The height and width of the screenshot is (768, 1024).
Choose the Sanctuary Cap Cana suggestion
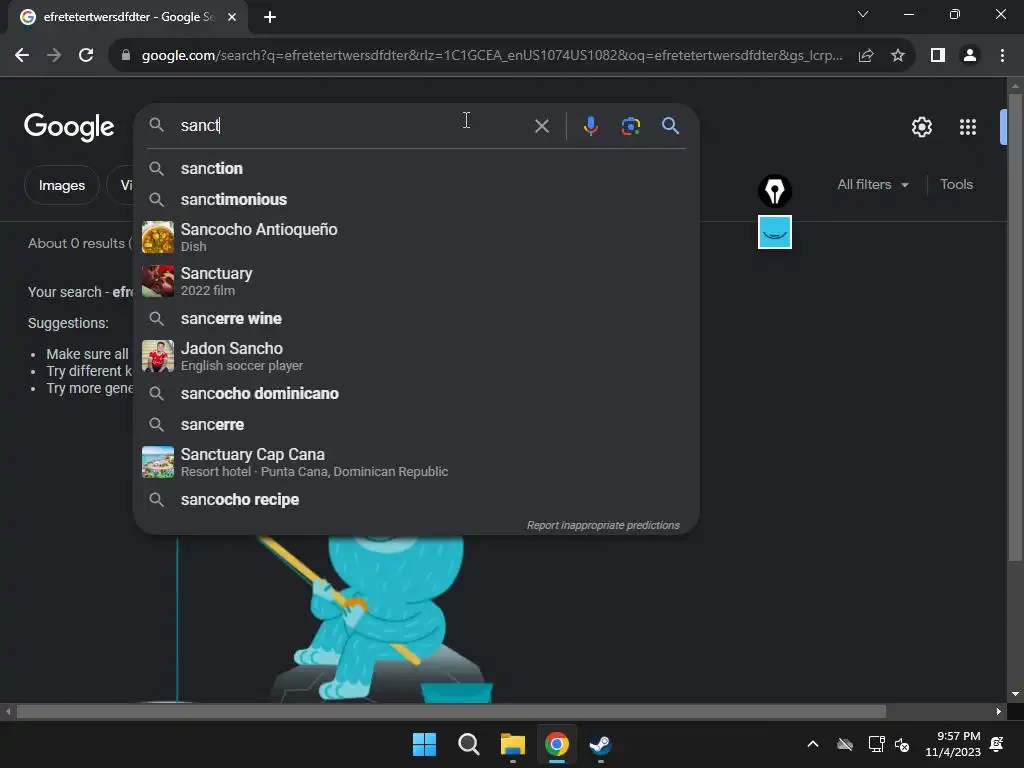pyautogui.click(x=416, y=462)
